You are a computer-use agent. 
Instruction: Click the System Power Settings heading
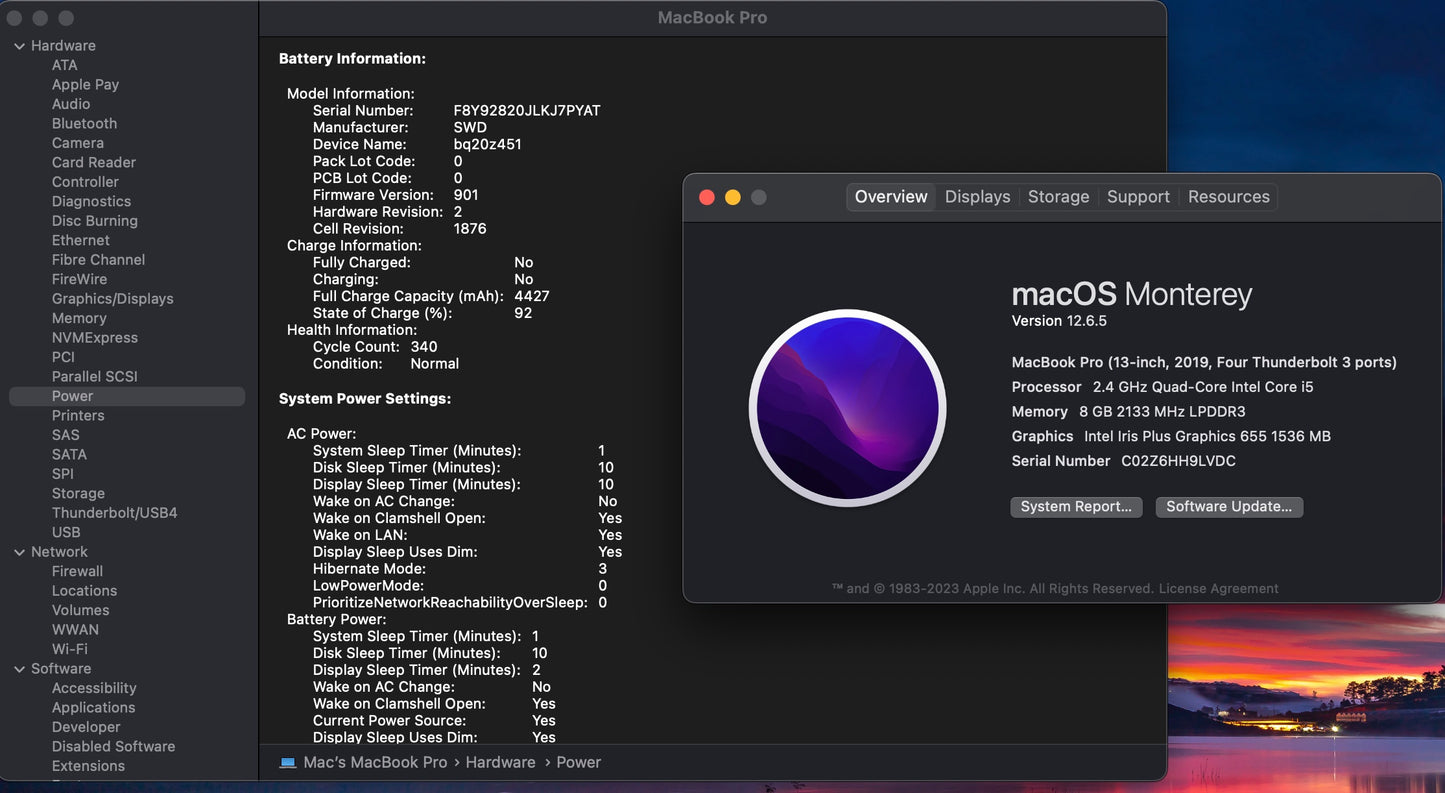point(365,399)
